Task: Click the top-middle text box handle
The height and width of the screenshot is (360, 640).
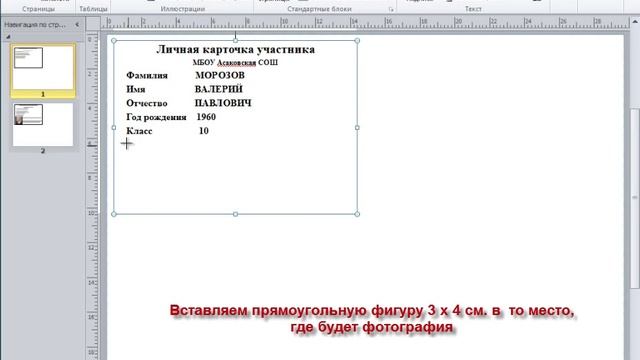Action: coord(236,40)
